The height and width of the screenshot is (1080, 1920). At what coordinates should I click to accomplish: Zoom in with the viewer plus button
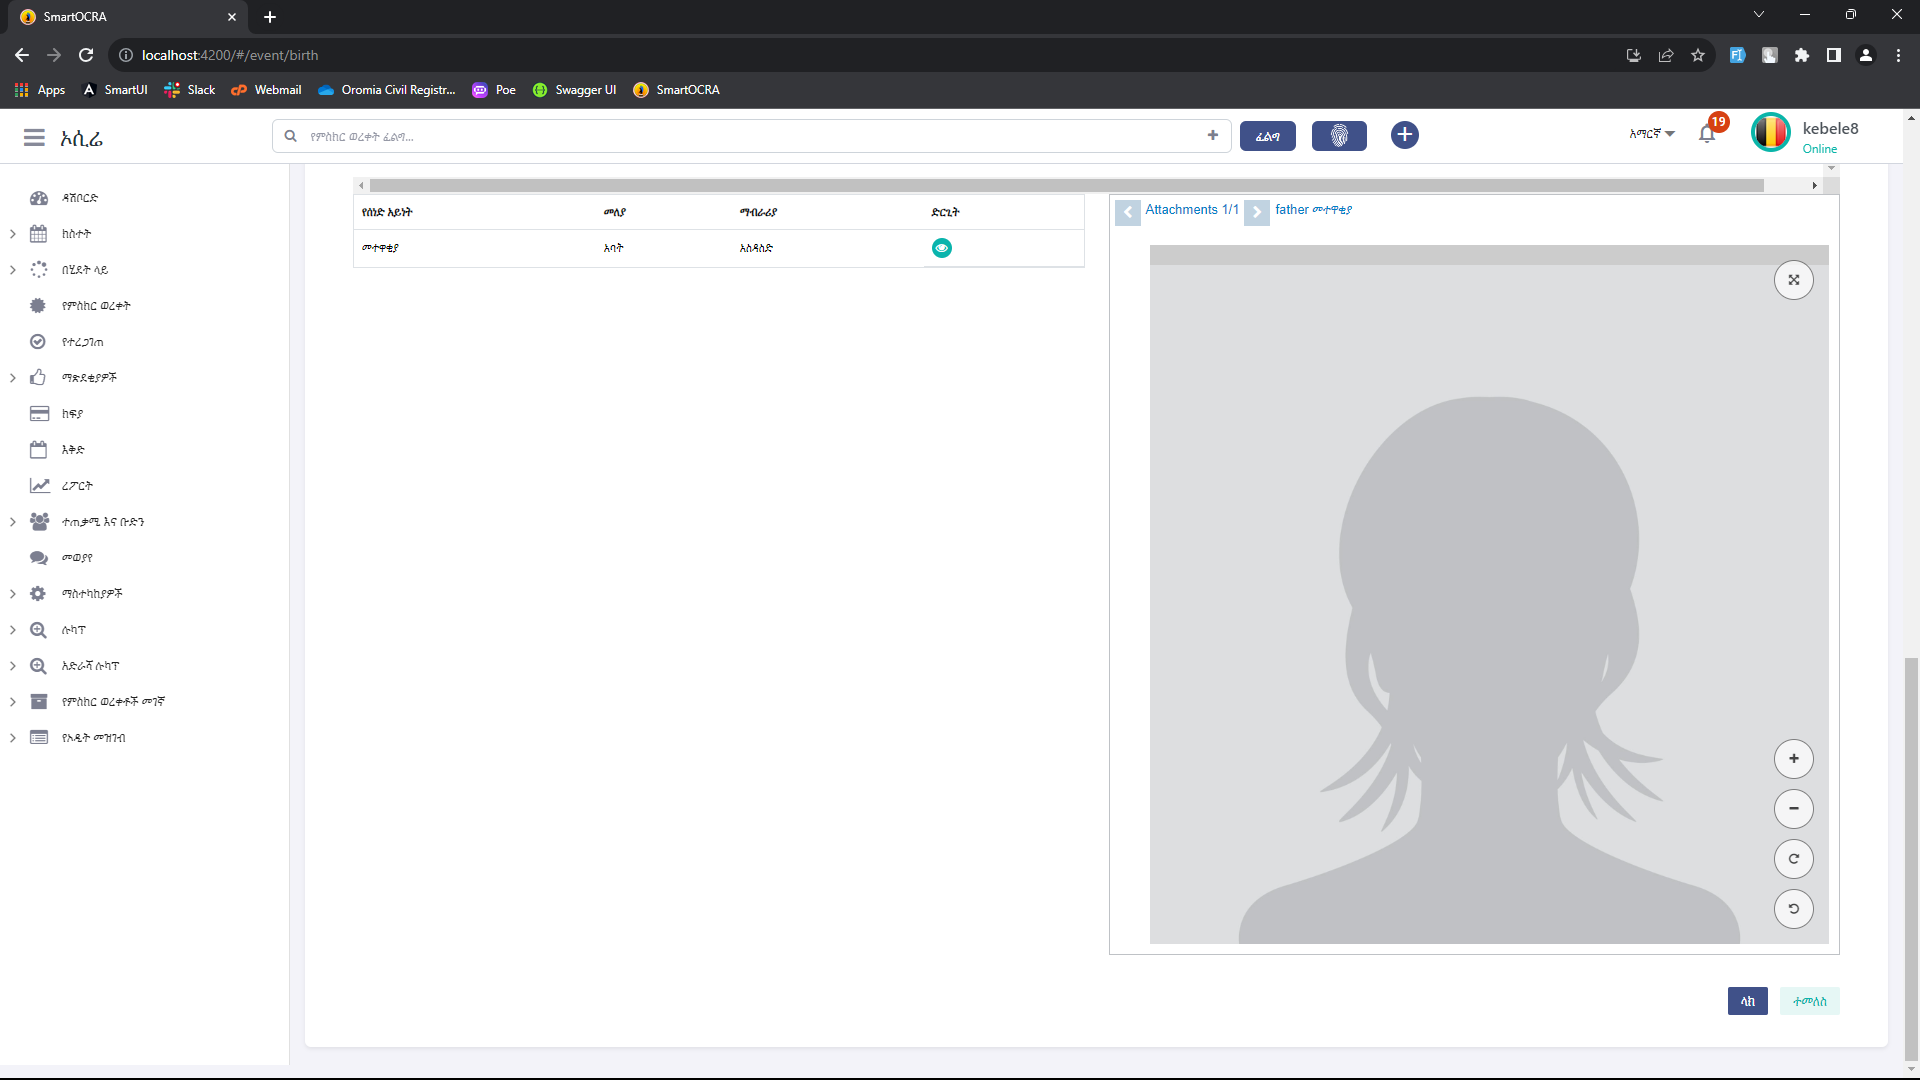coord(1794,759)
